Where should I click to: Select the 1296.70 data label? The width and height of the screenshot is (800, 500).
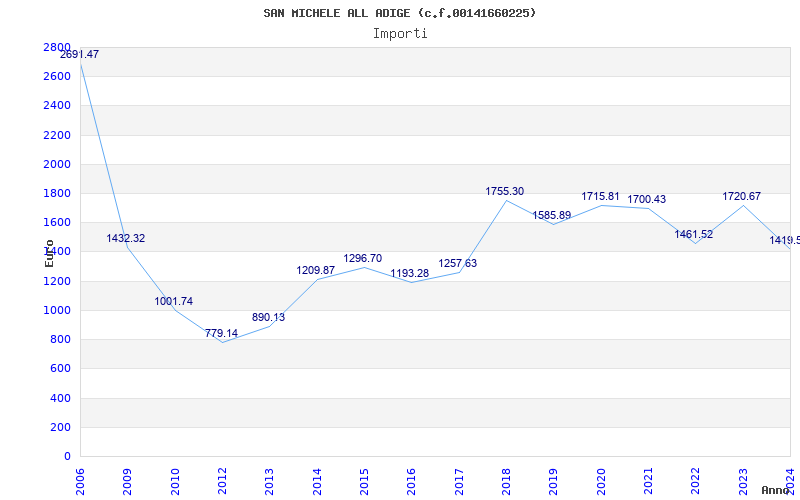tap(363, 258)
